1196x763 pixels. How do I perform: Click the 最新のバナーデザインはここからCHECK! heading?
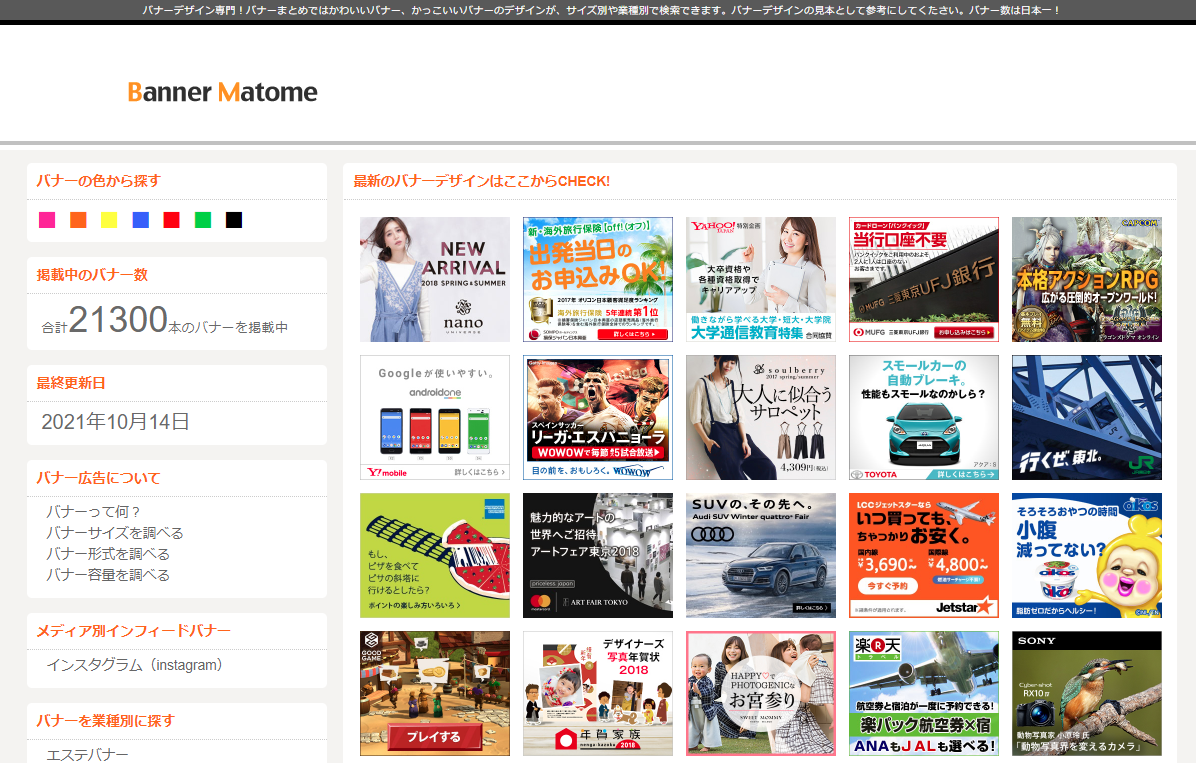pyautogui.click(x=481, y=182)
